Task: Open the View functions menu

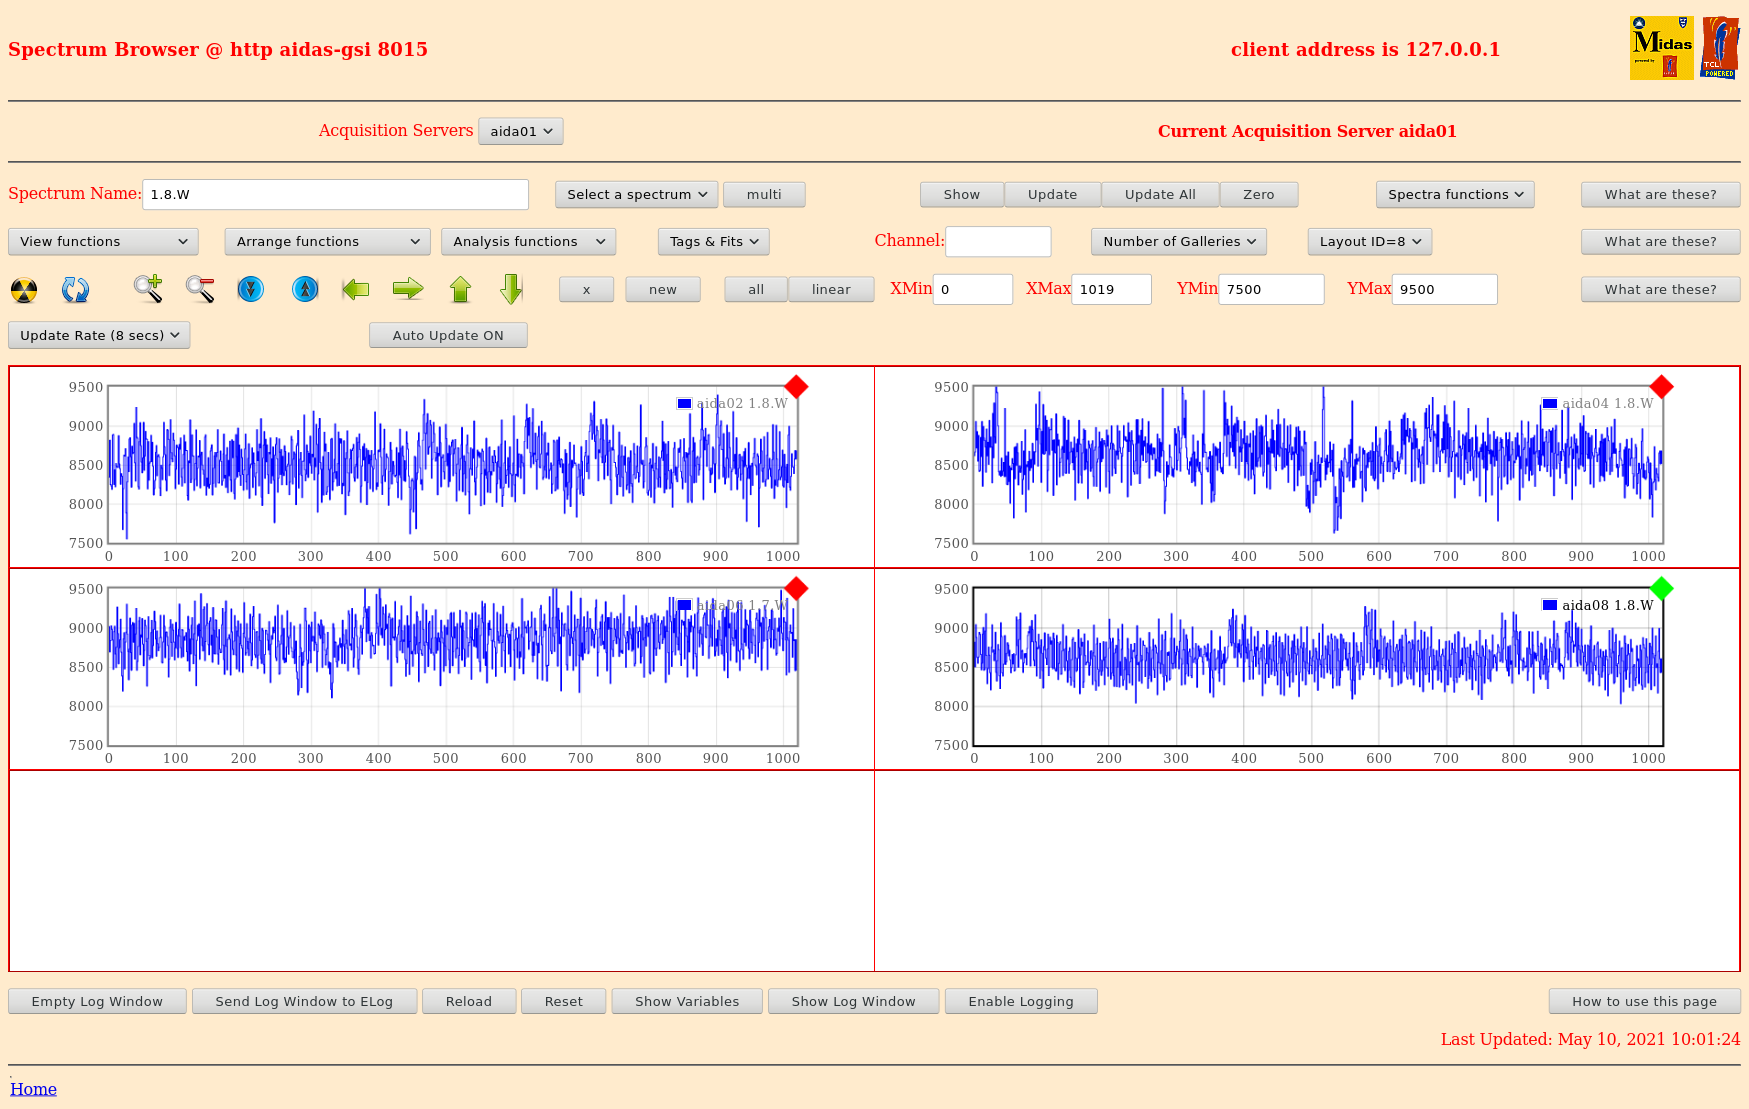Action: [103, 242]
